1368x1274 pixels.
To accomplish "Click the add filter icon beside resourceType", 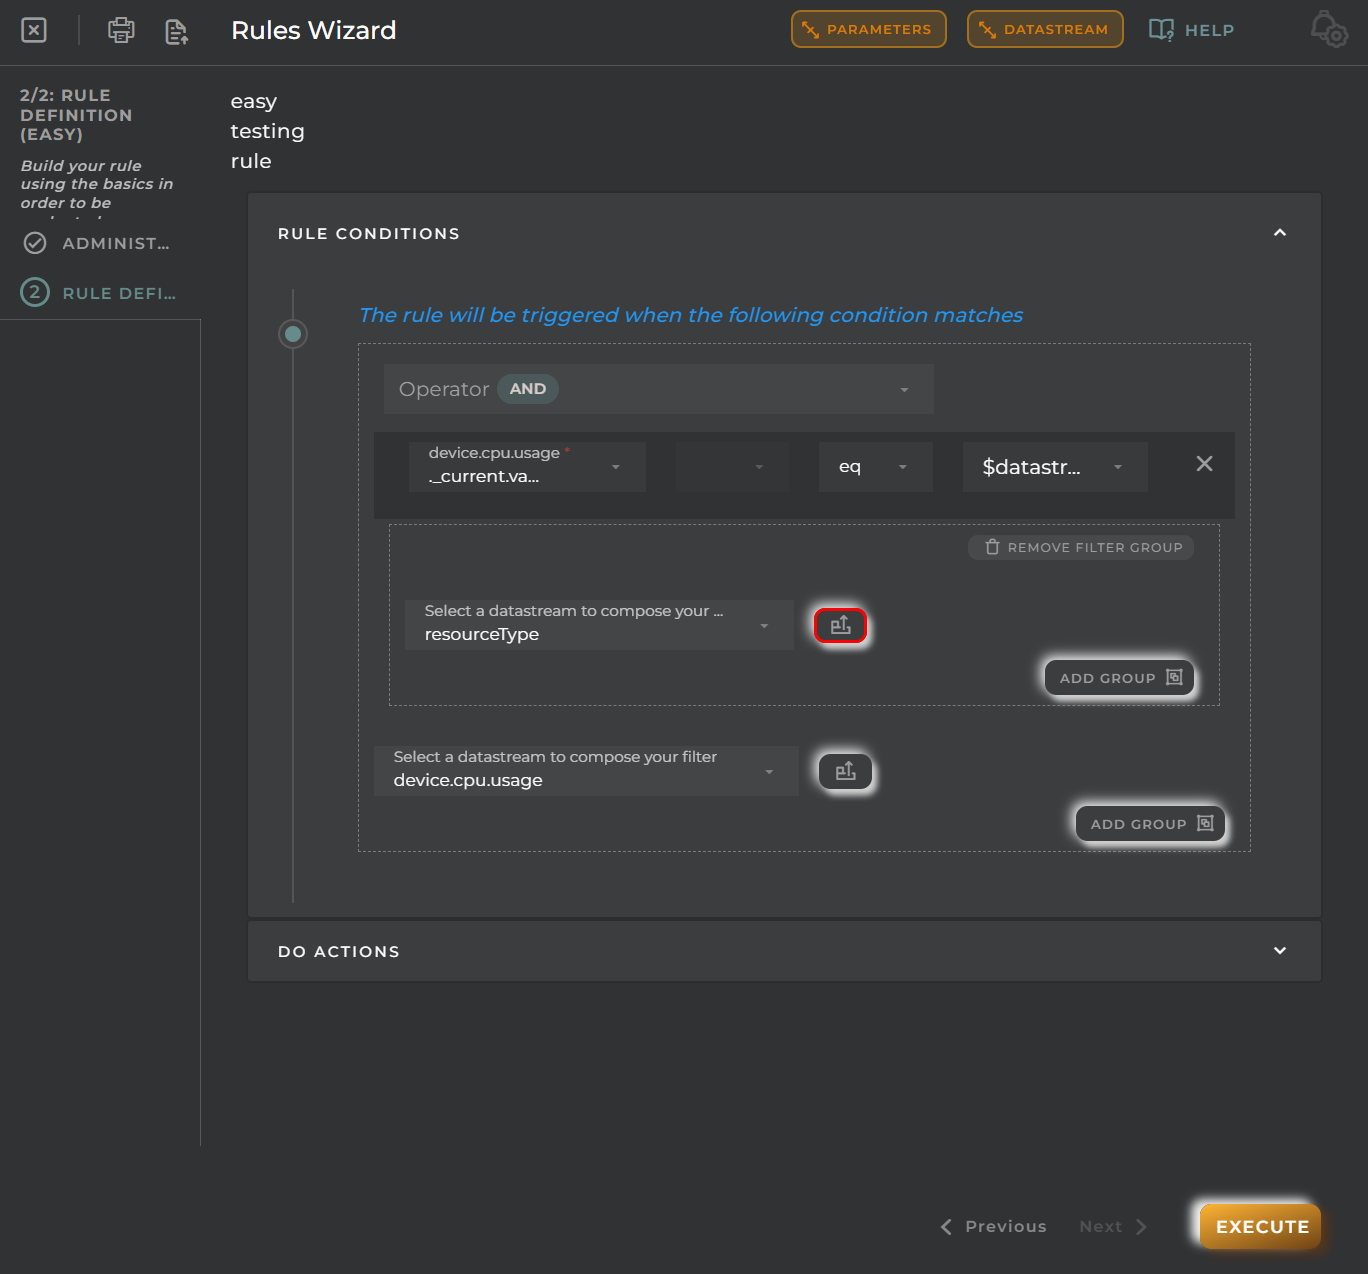I will click(x=840, y=626).
